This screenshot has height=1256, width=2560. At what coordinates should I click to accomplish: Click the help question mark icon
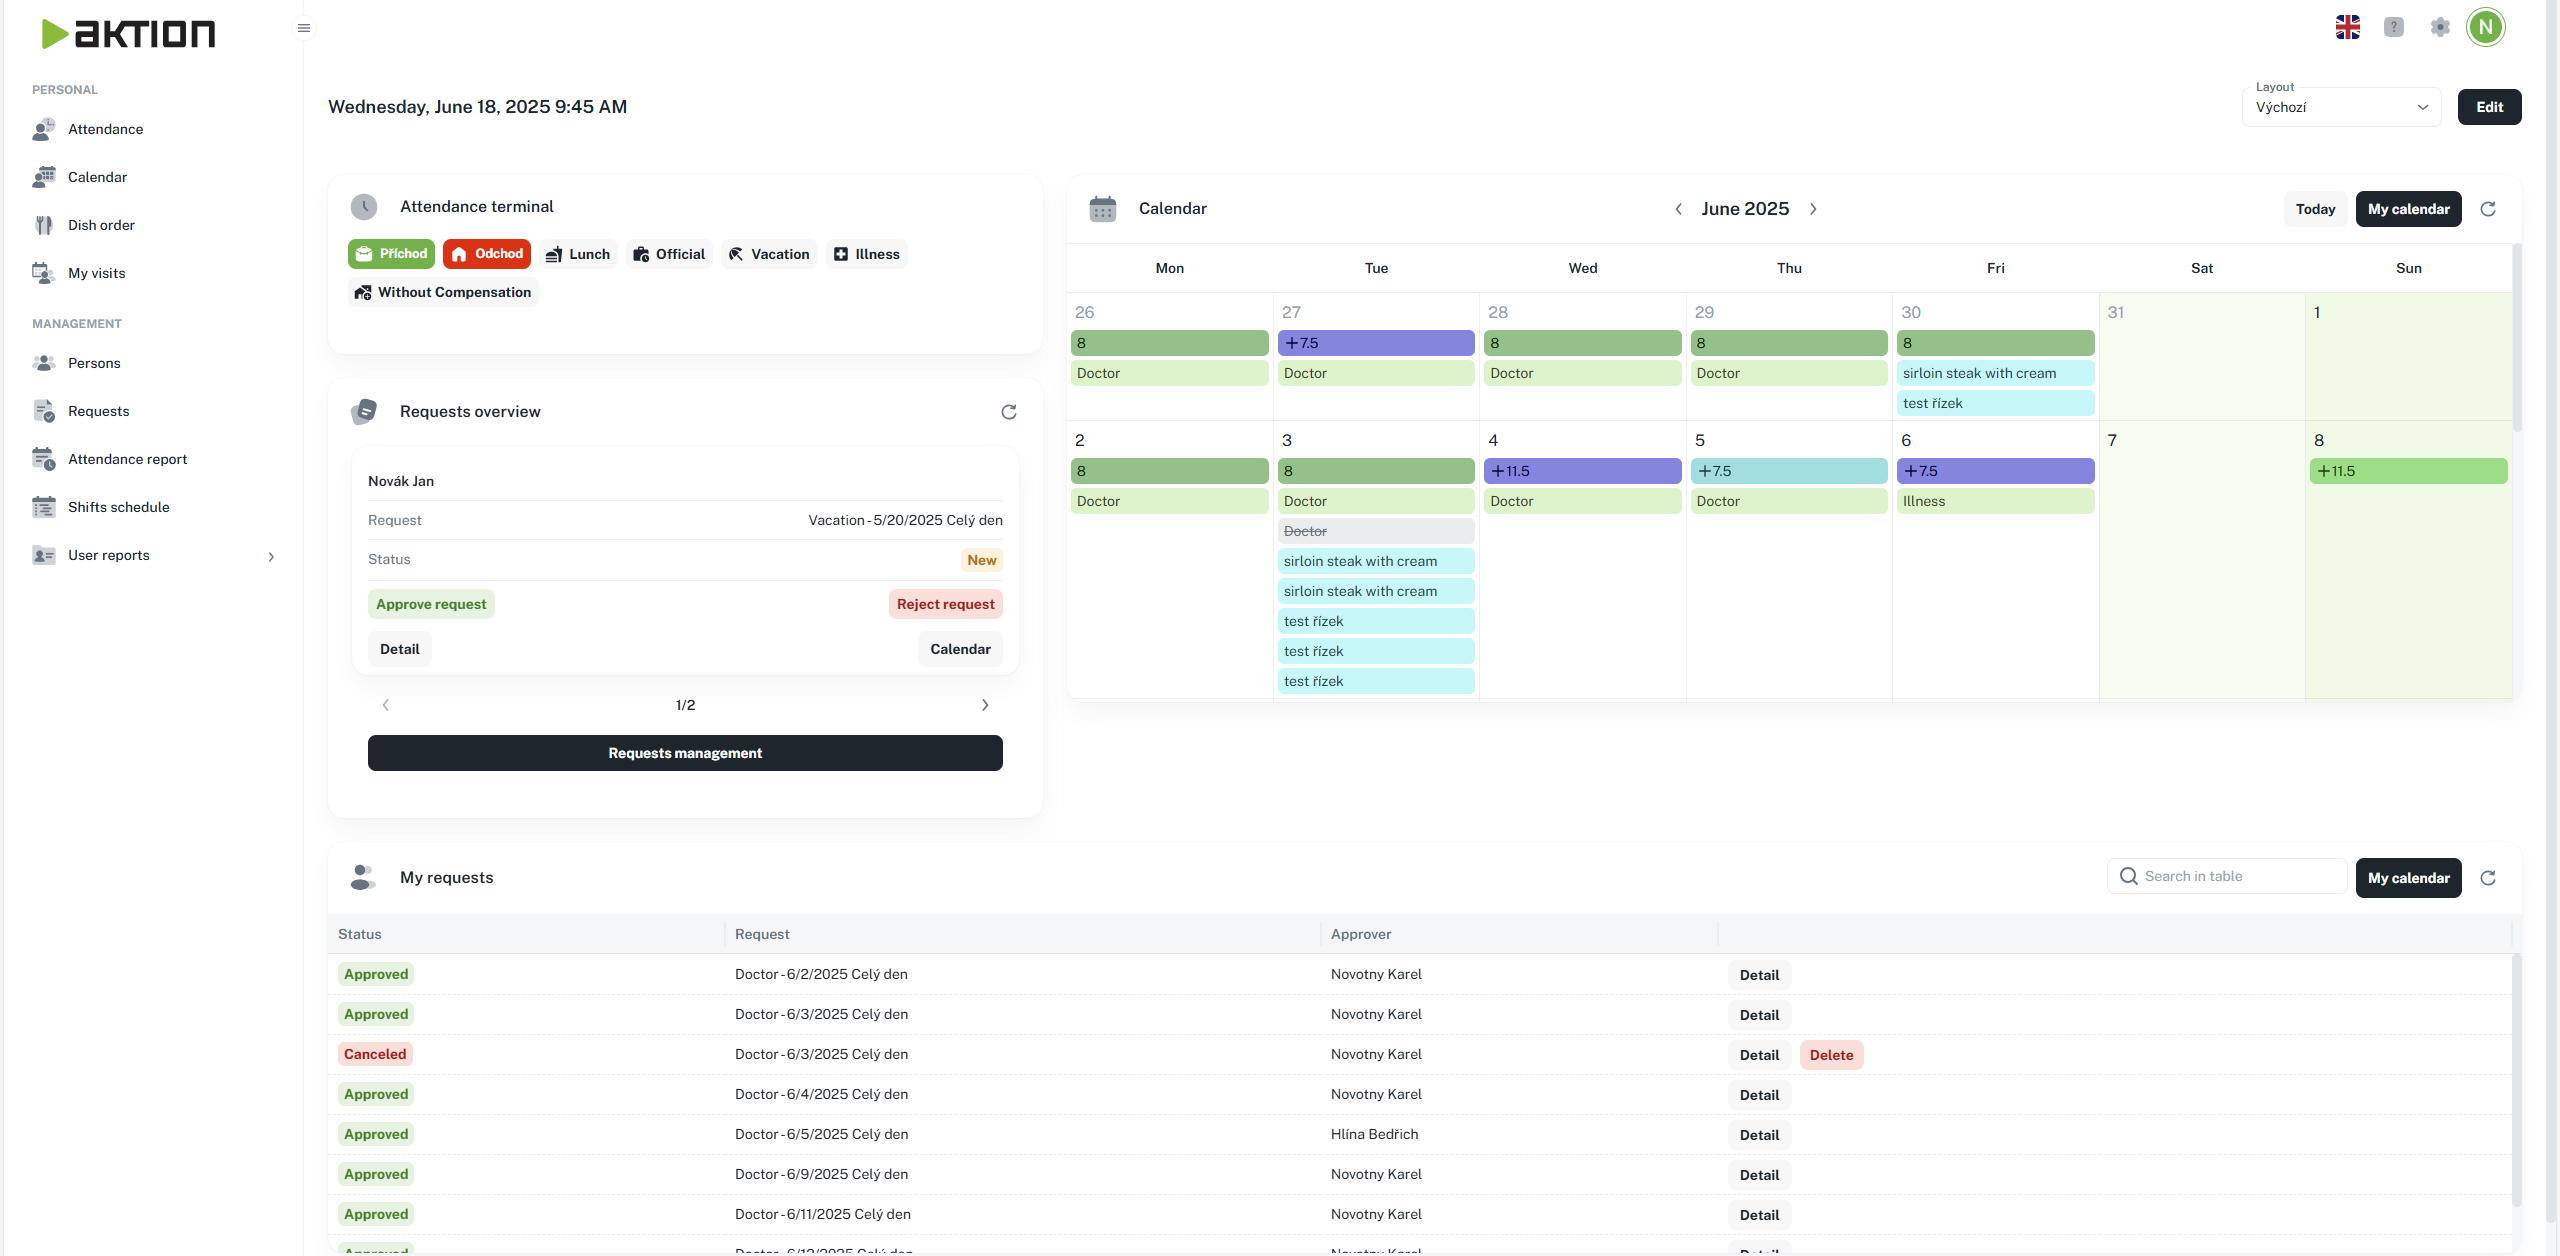click(x=2393, y=27)
